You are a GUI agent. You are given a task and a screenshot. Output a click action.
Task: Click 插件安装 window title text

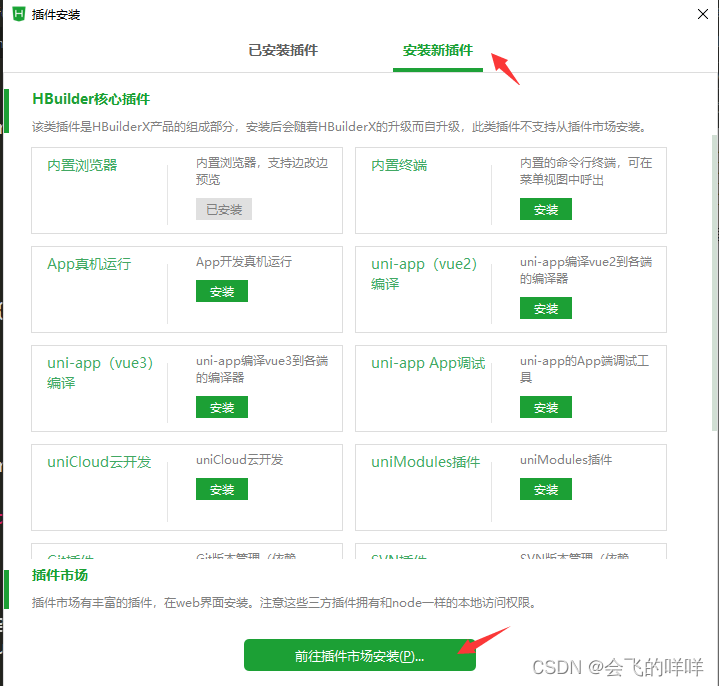pyautogui.click(x=56, y=15)
